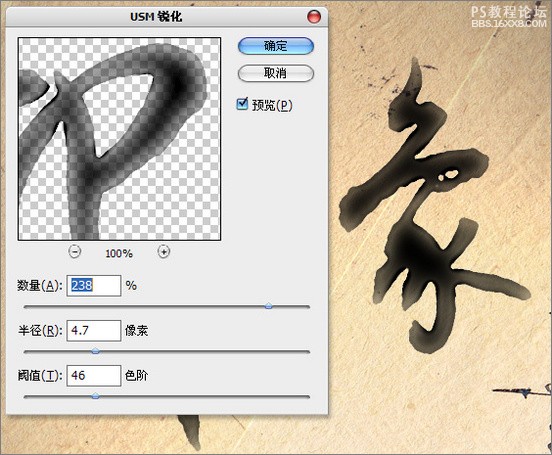Screen dimensions: 552x455
Task: Click the radius slider handle
Action: click(95, 351)
